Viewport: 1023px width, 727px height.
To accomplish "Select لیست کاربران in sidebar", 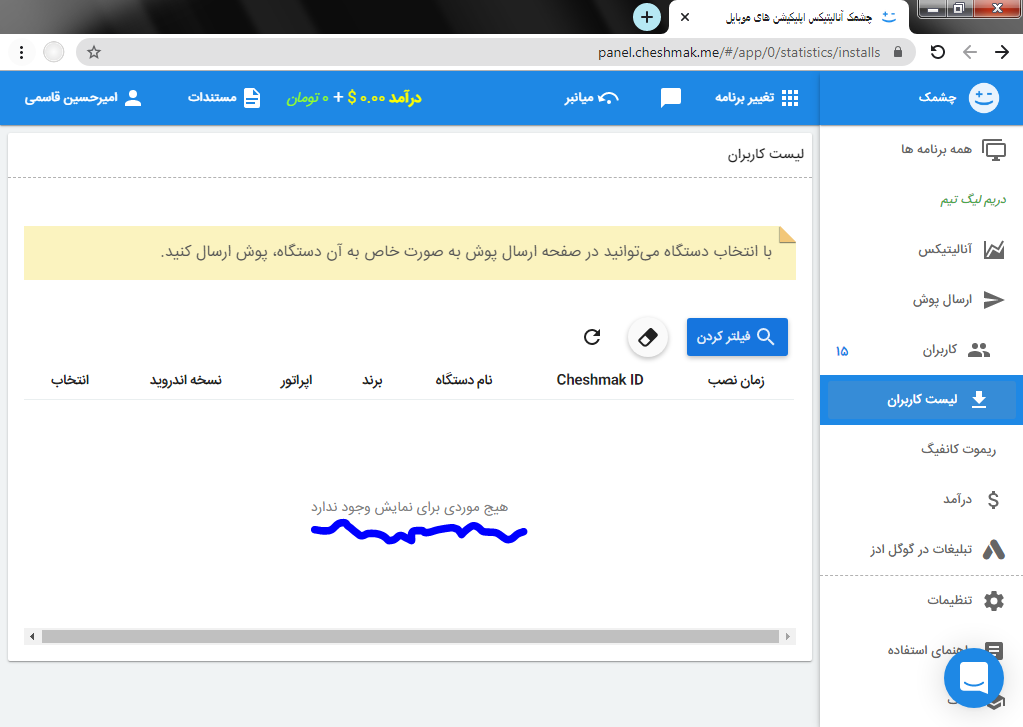I will (922, 400).
